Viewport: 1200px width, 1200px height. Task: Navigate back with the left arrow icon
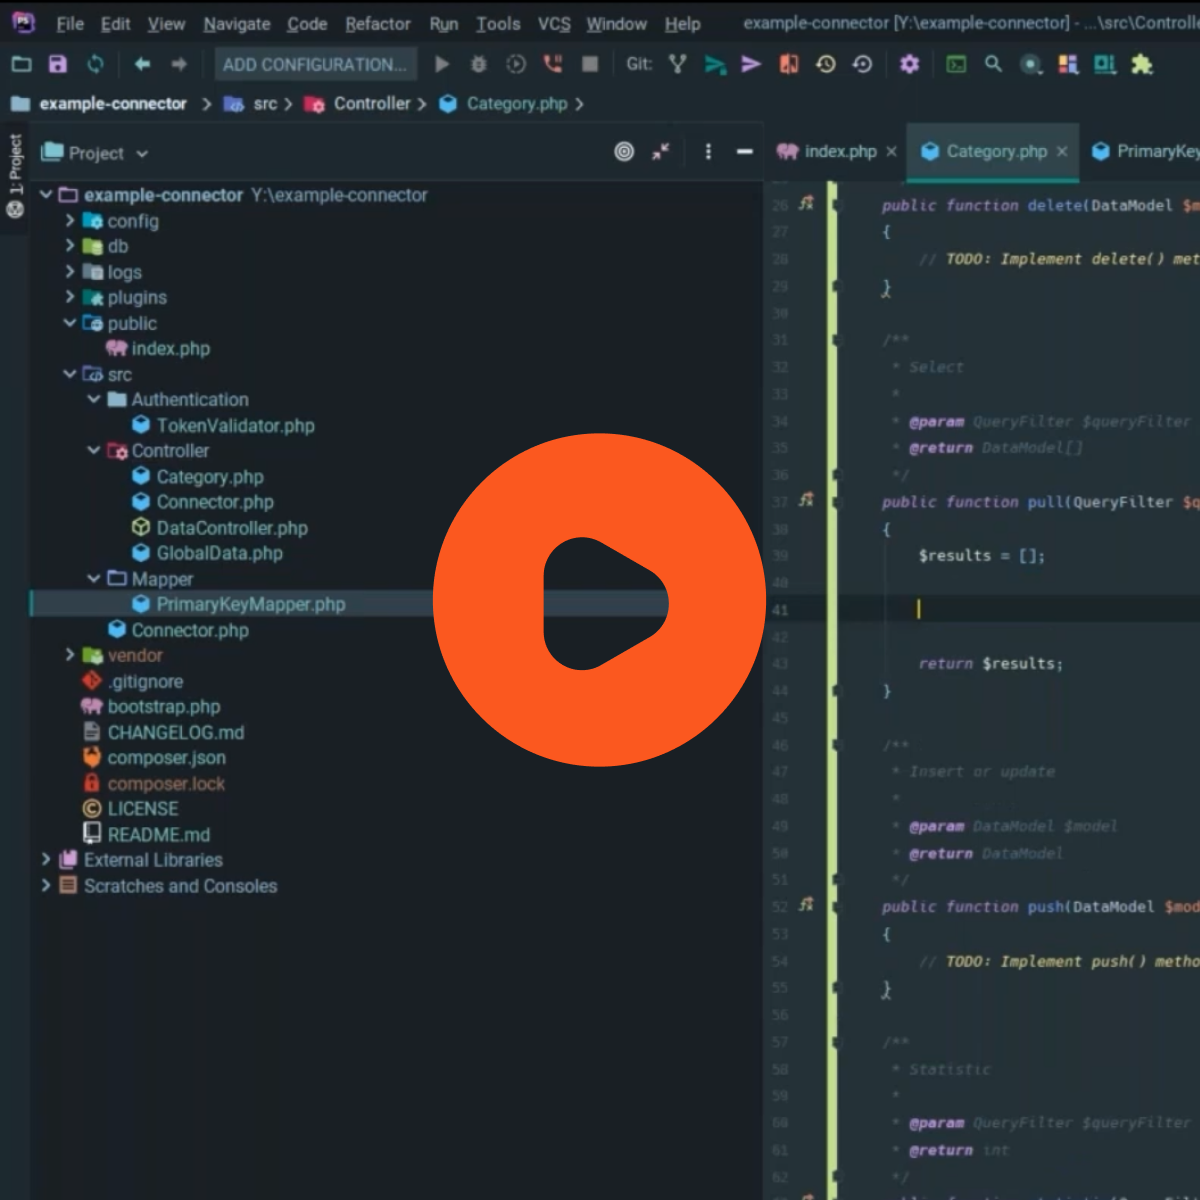click(x=142, y=64)
